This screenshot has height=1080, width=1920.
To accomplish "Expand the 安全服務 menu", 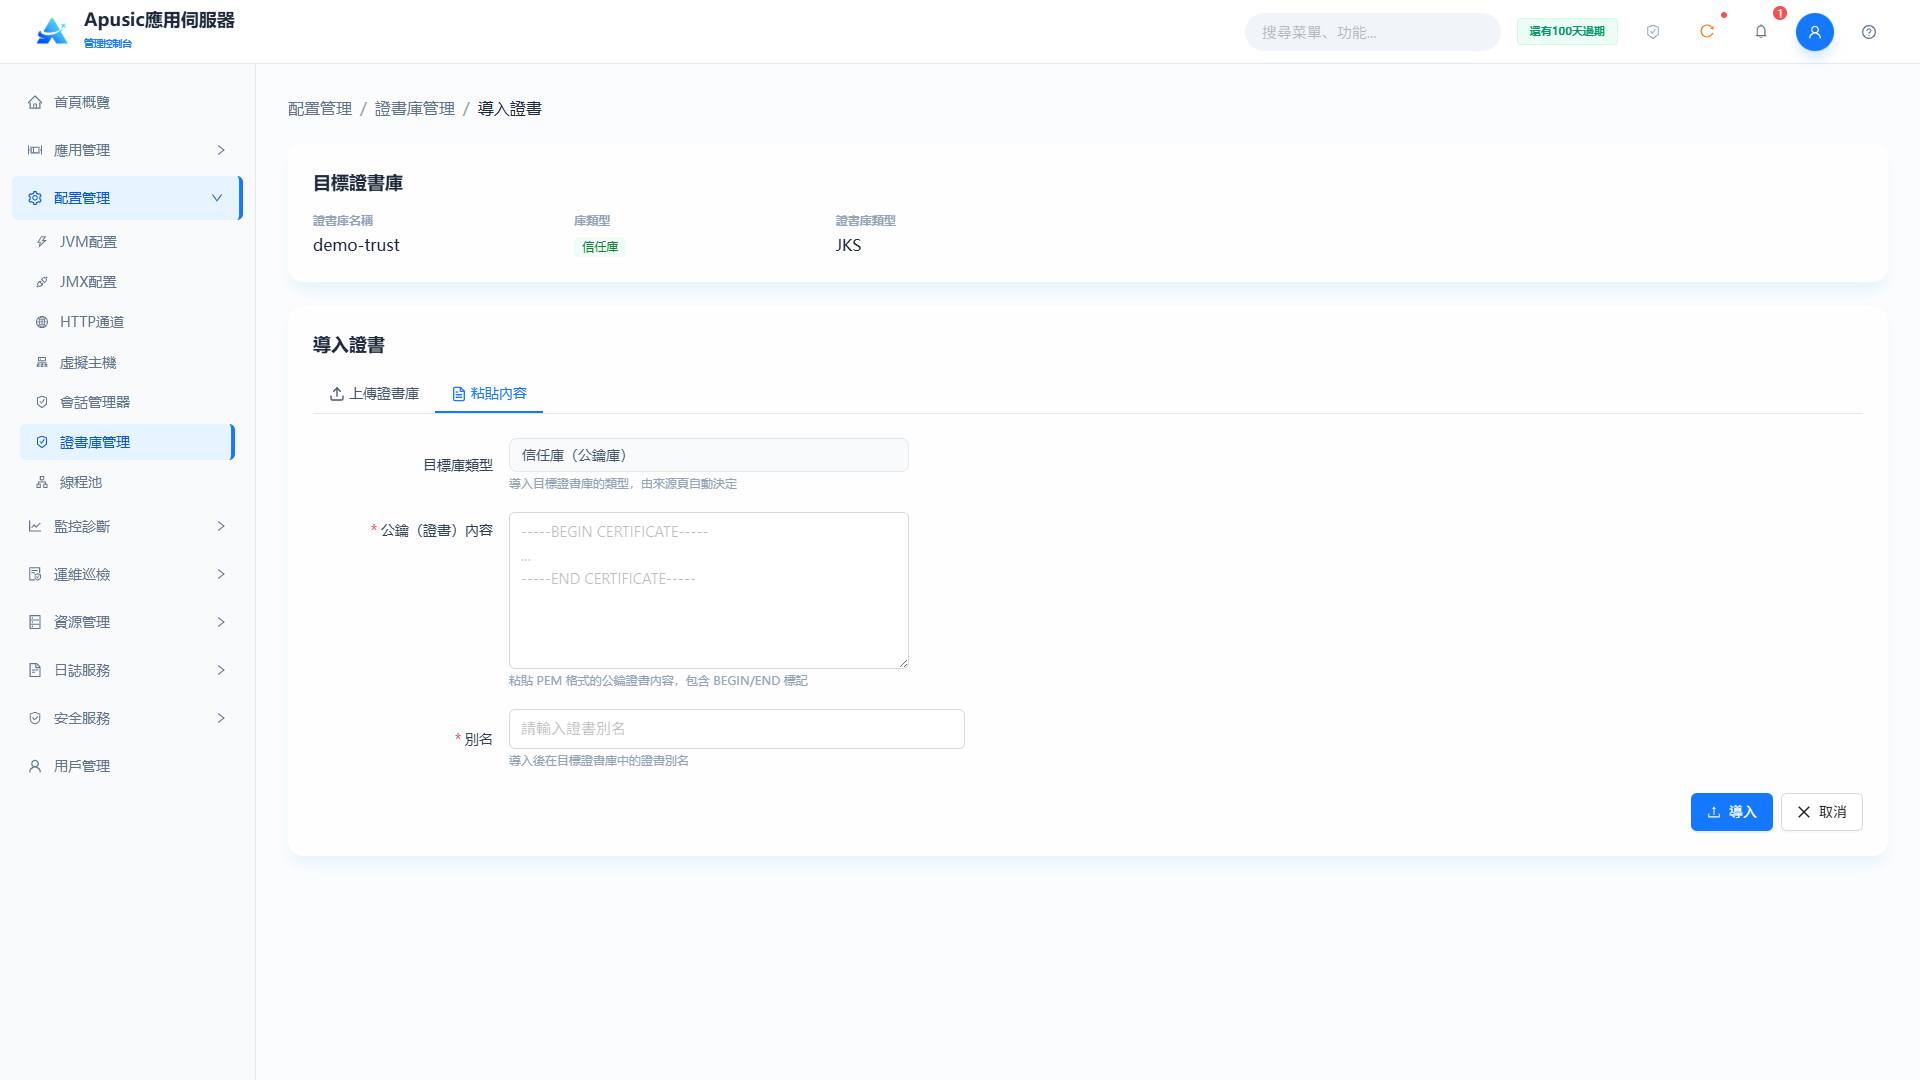I will [127, 718].
